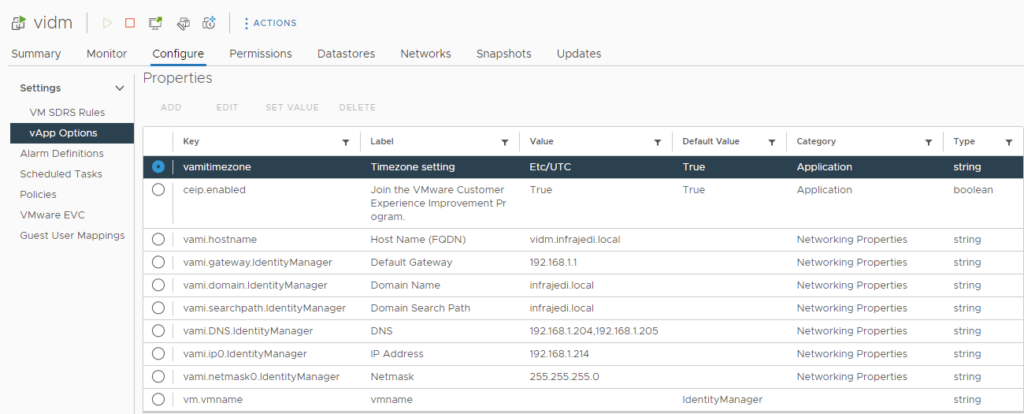This screenshot has width=1024, height=414.
Task: Open the Datastores tab
Action: tap(346, 54)
